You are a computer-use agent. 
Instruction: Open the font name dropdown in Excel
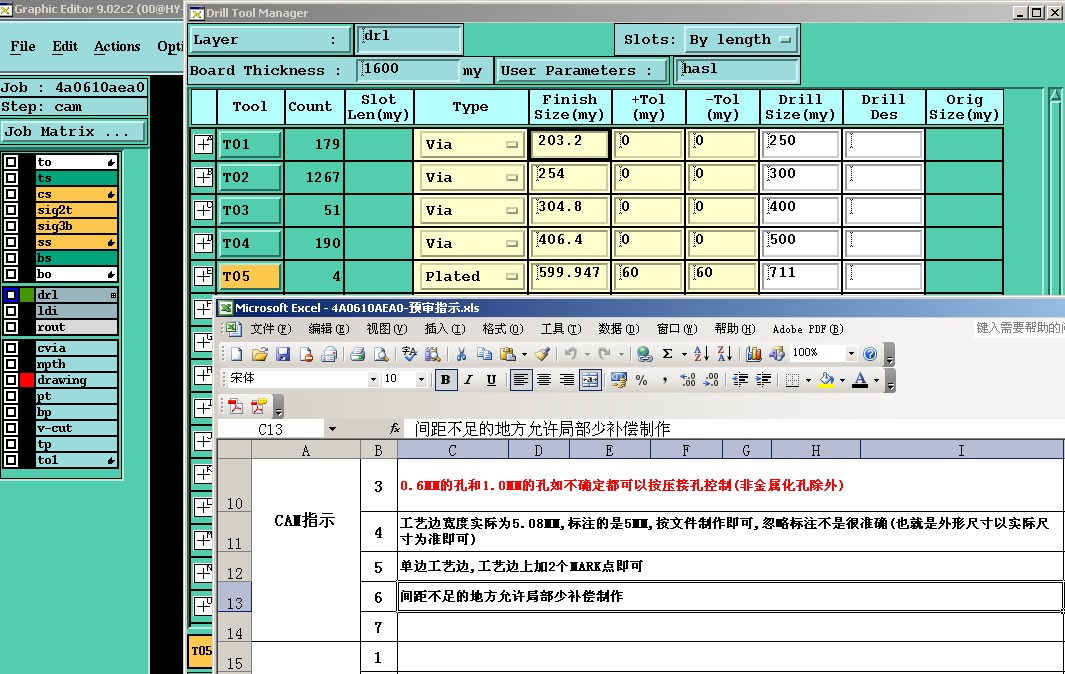click(373, 380)
